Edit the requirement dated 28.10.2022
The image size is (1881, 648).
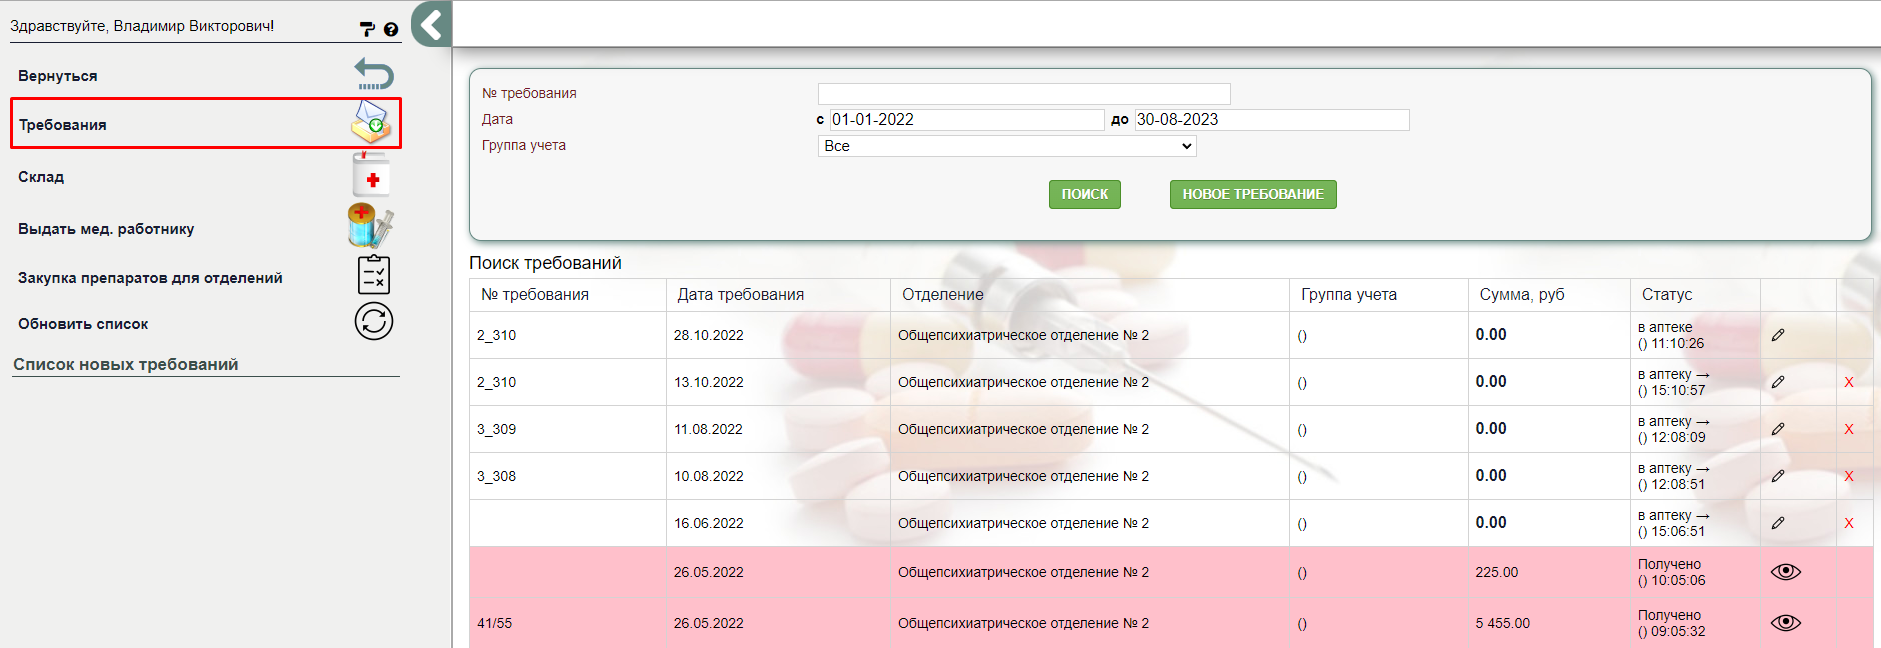(x=1778, y=335)
